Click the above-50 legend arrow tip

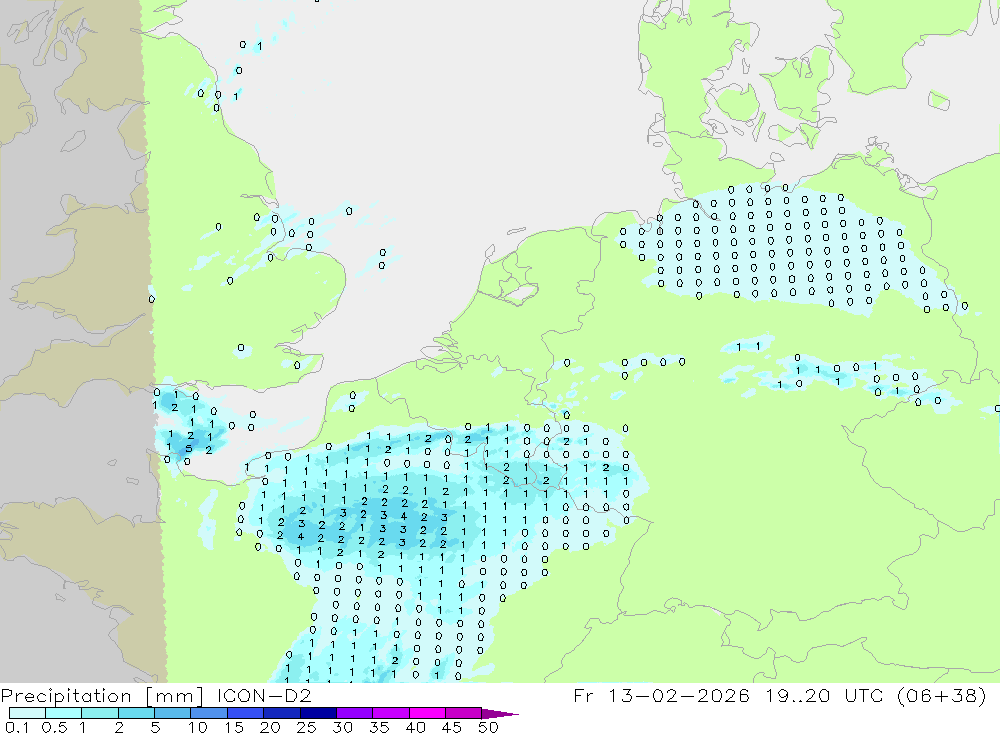[x=501, y=713]
